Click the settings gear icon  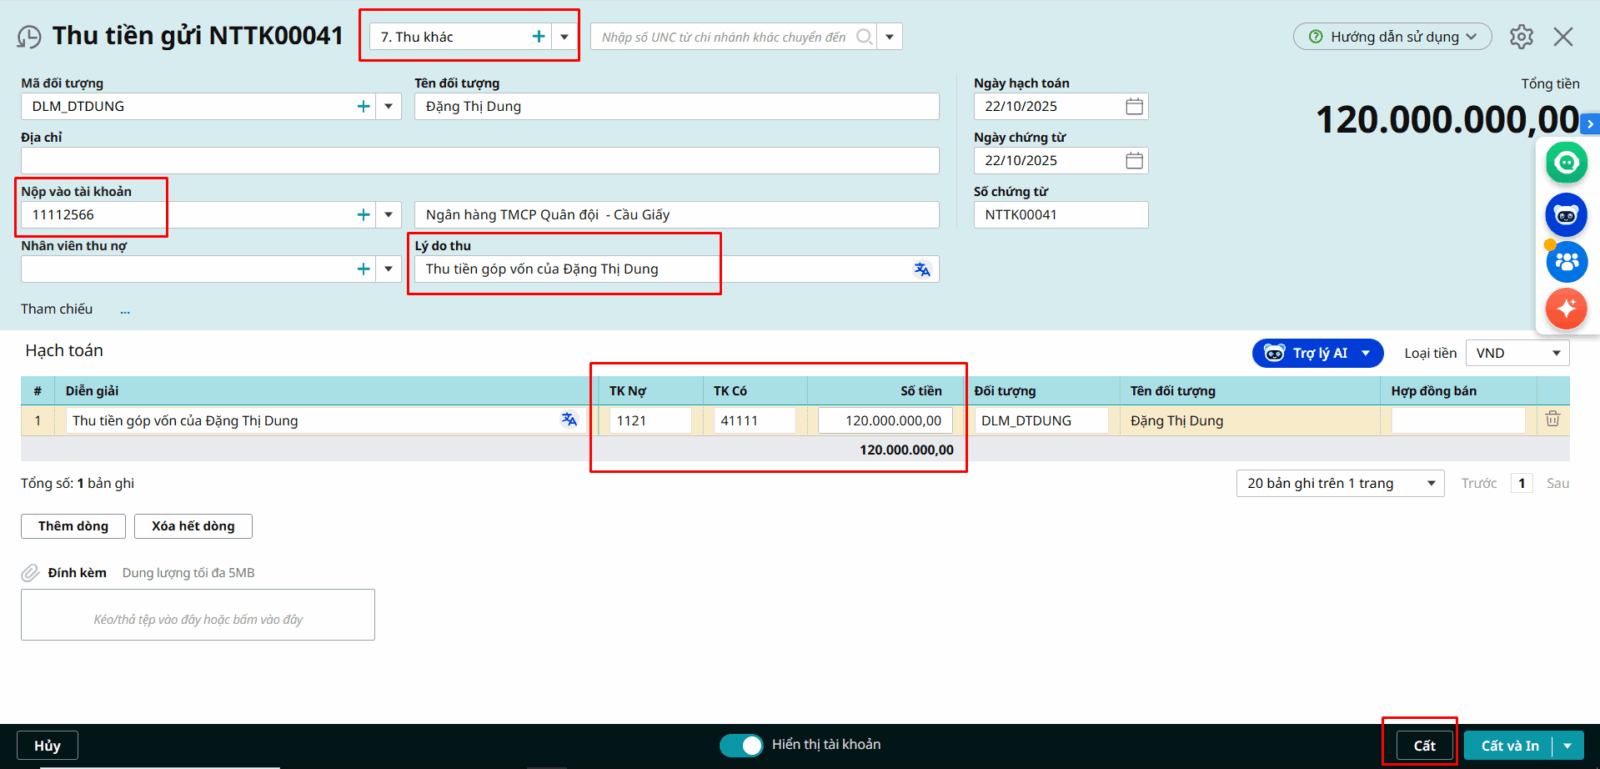(x=1521, y=37)
